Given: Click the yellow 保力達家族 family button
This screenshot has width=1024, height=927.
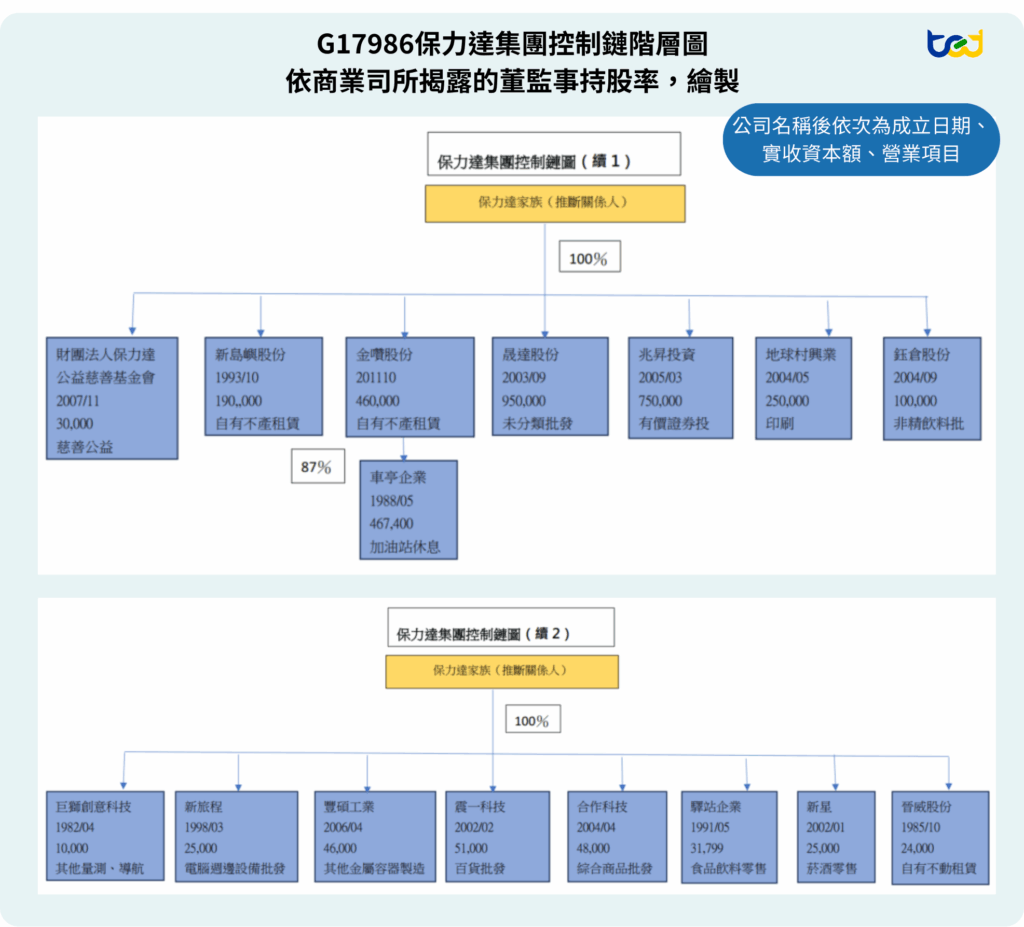Looking at the screenshot, I should tap(555, 204).
